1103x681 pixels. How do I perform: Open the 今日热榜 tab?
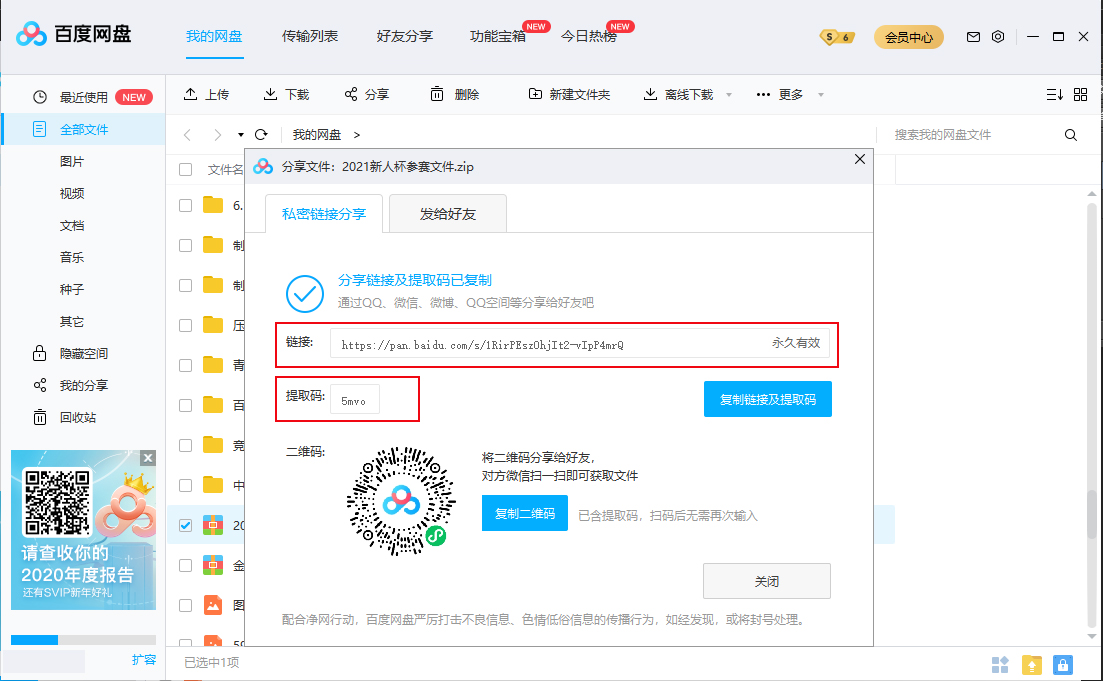coord(589,37)
